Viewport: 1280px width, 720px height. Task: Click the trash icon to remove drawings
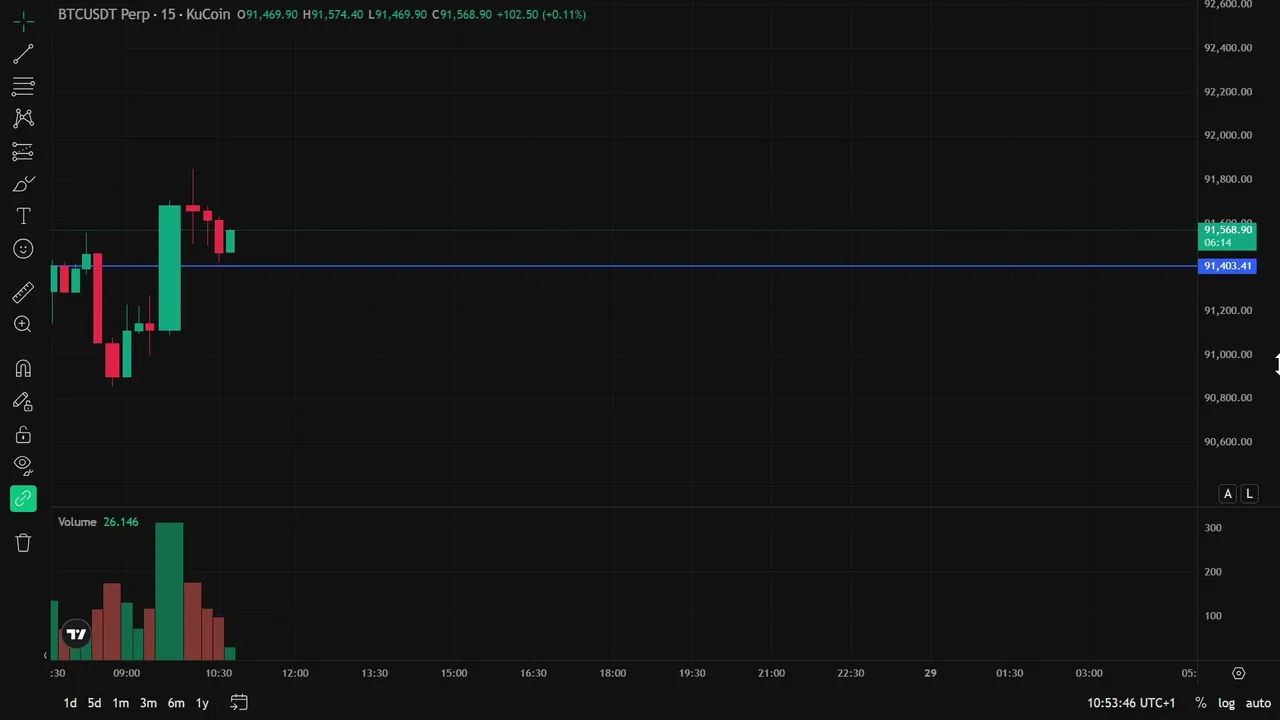[x=23, y=543]
